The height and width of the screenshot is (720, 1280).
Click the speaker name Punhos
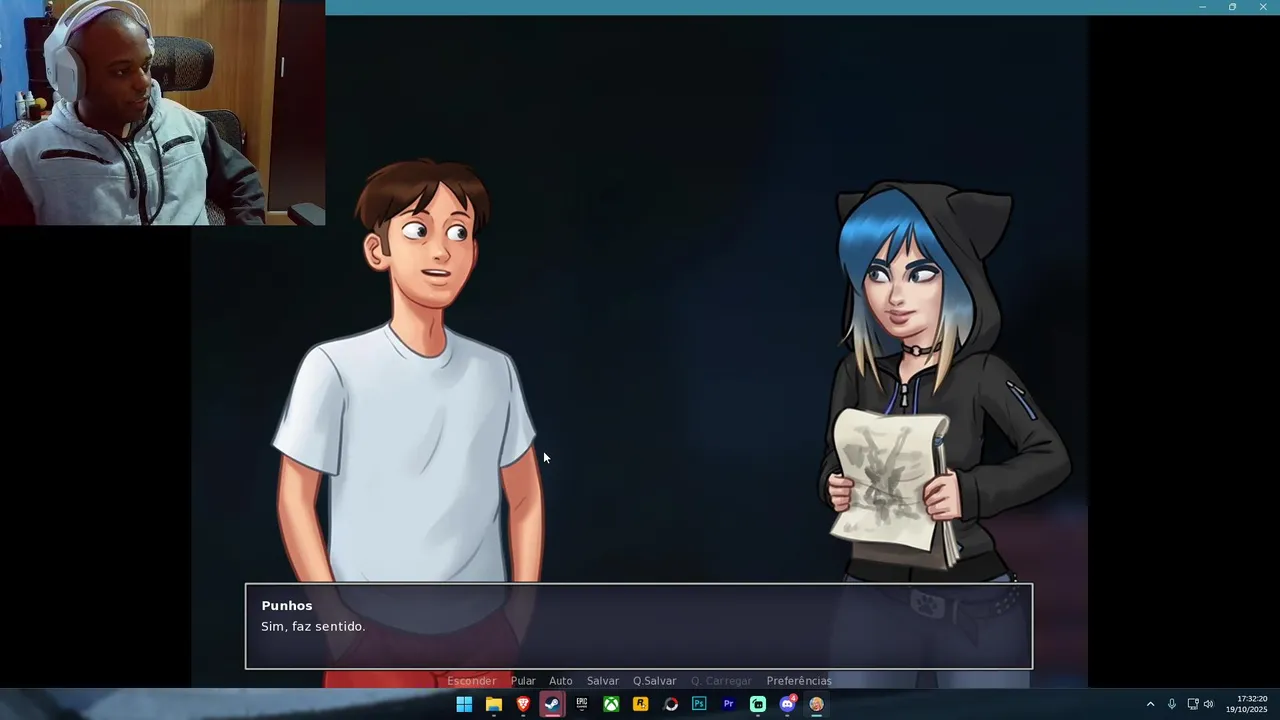(x=287, y=606)
